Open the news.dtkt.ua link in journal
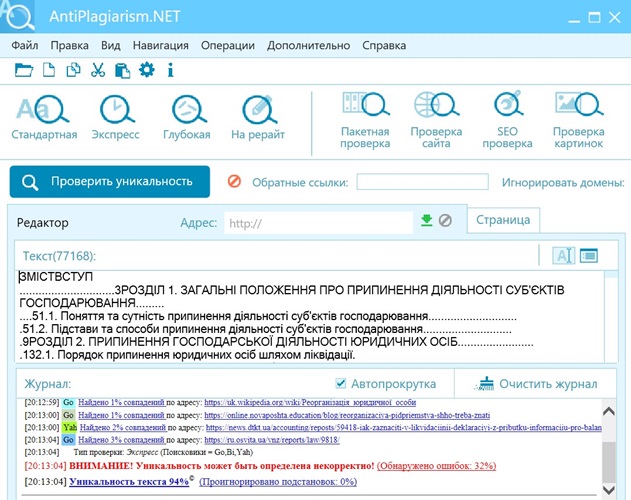The height and width of the screenshot is (500, 631). click(x=403, y=427)
